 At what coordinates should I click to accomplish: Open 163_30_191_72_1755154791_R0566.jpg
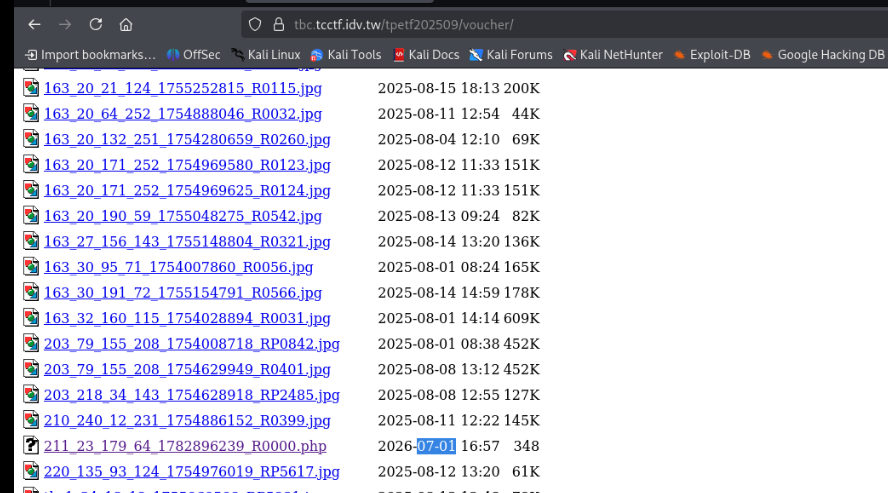[183, 293]
